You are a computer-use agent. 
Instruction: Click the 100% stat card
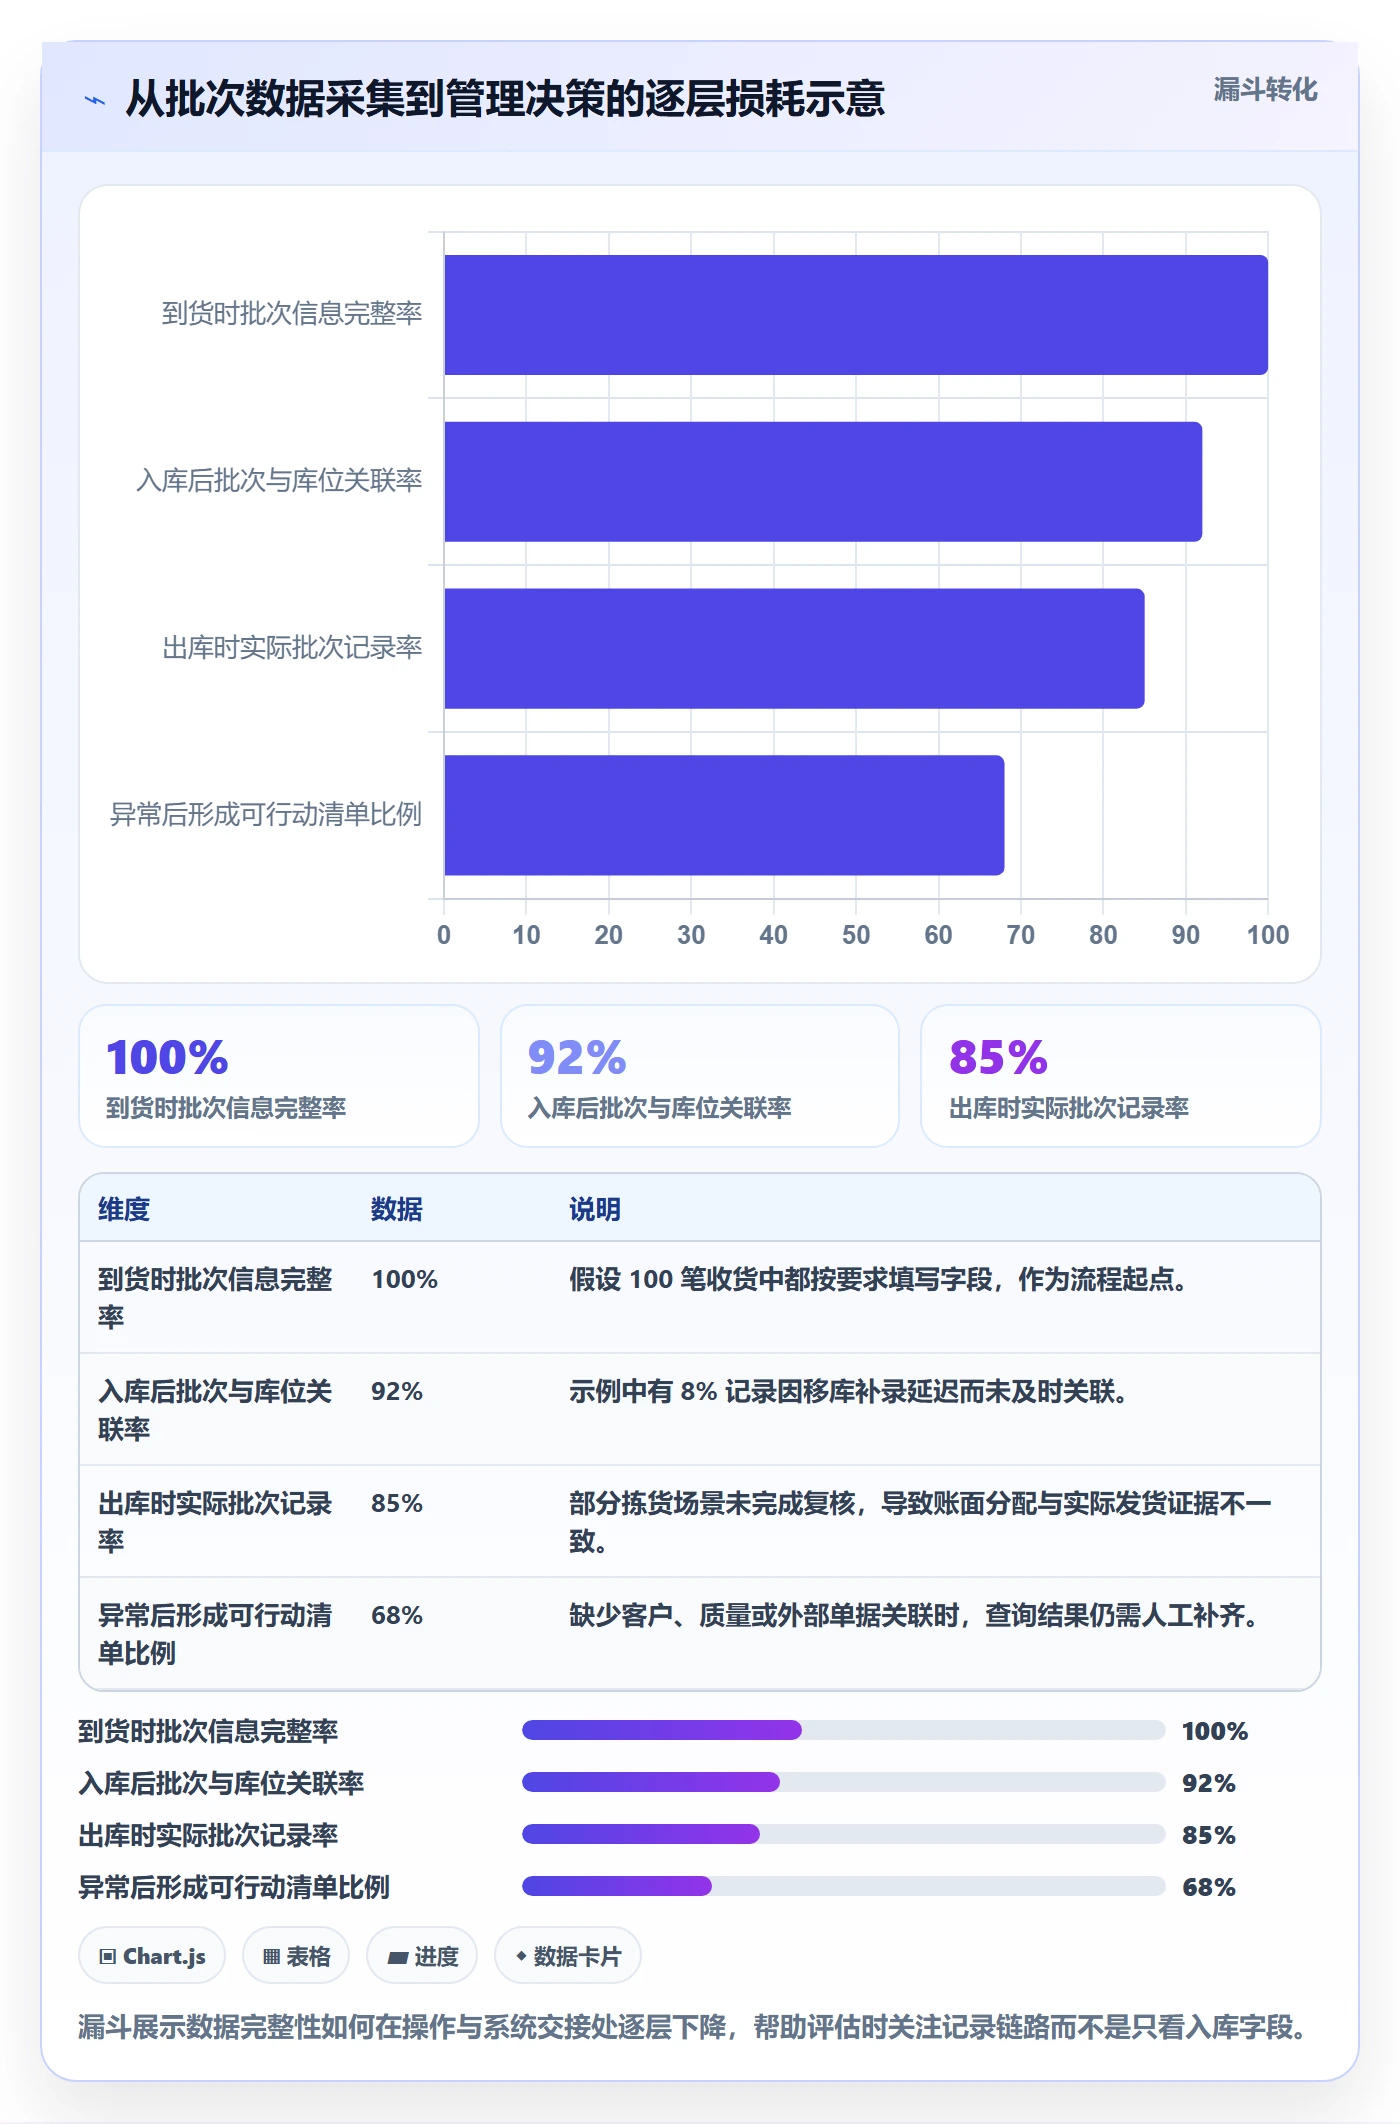click(279, 1076)
